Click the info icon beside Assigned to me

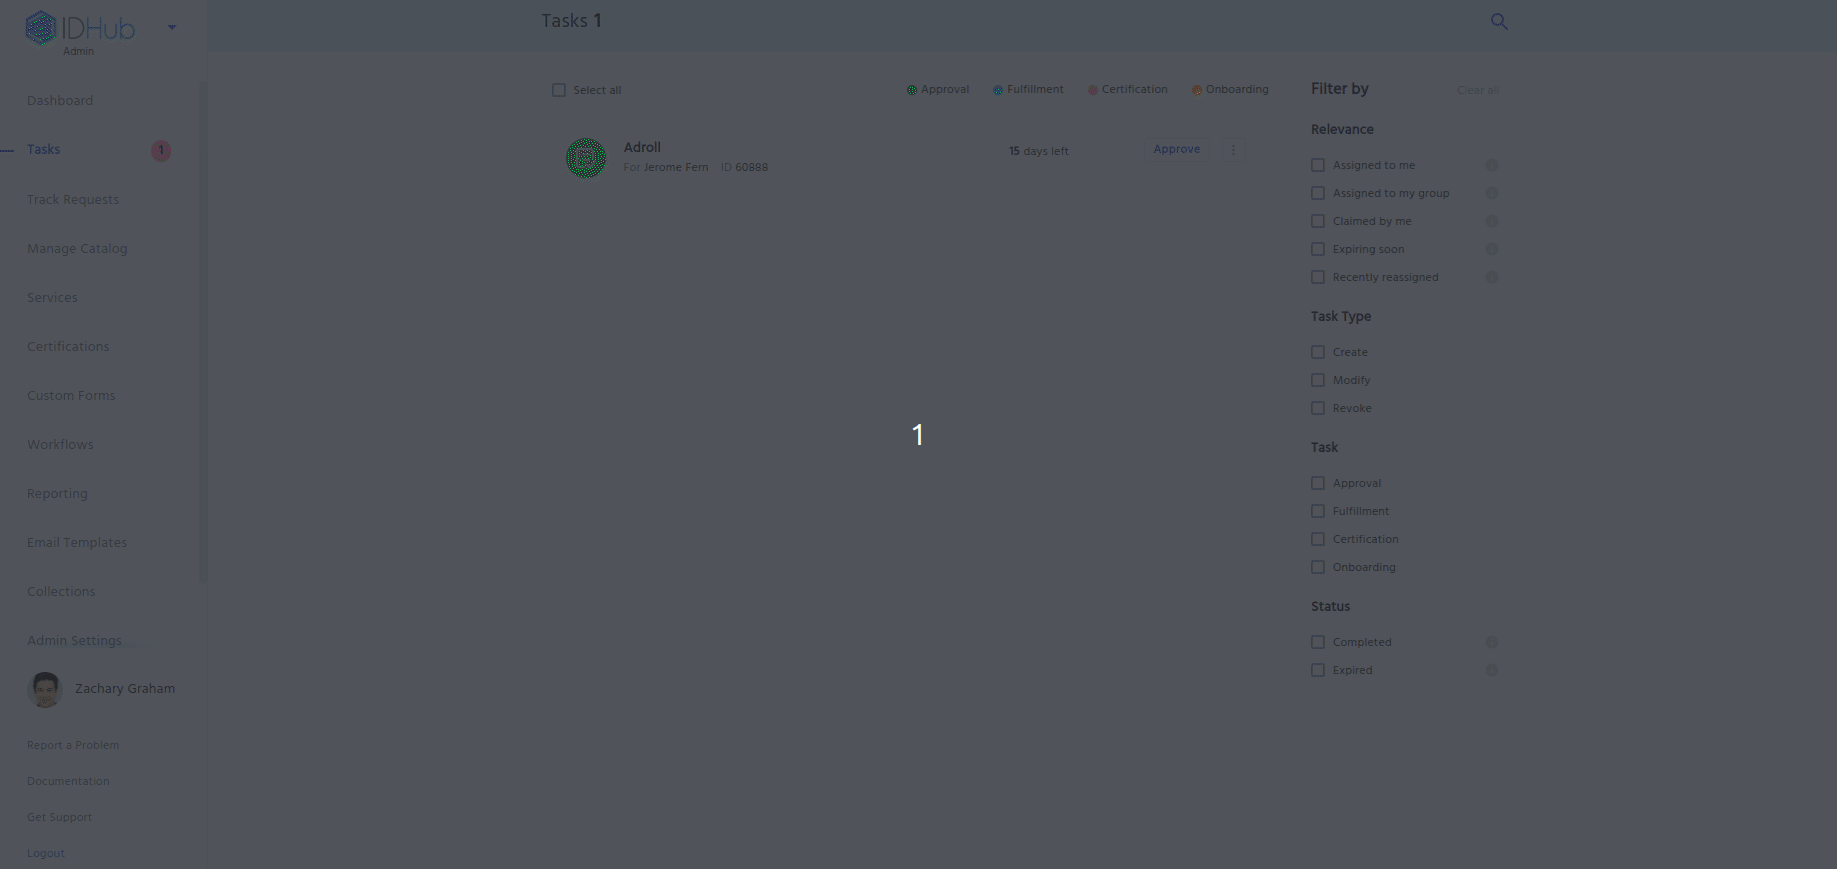point(1491,165)
